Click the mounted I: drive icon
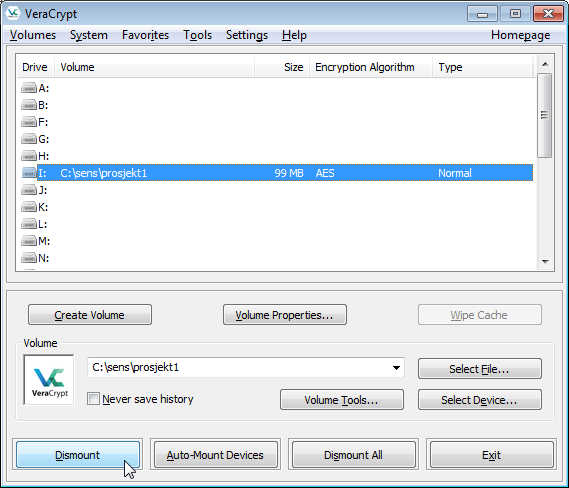 (29, 173)
